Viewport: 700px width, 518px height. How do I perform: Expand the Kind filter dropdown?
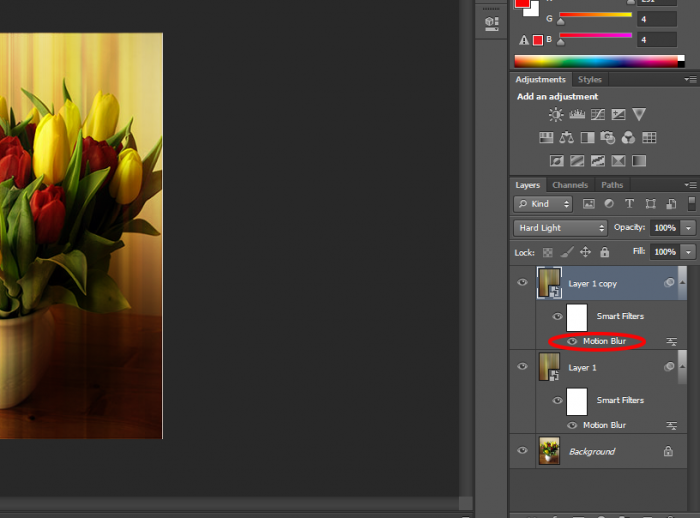[x=543, y=204]
